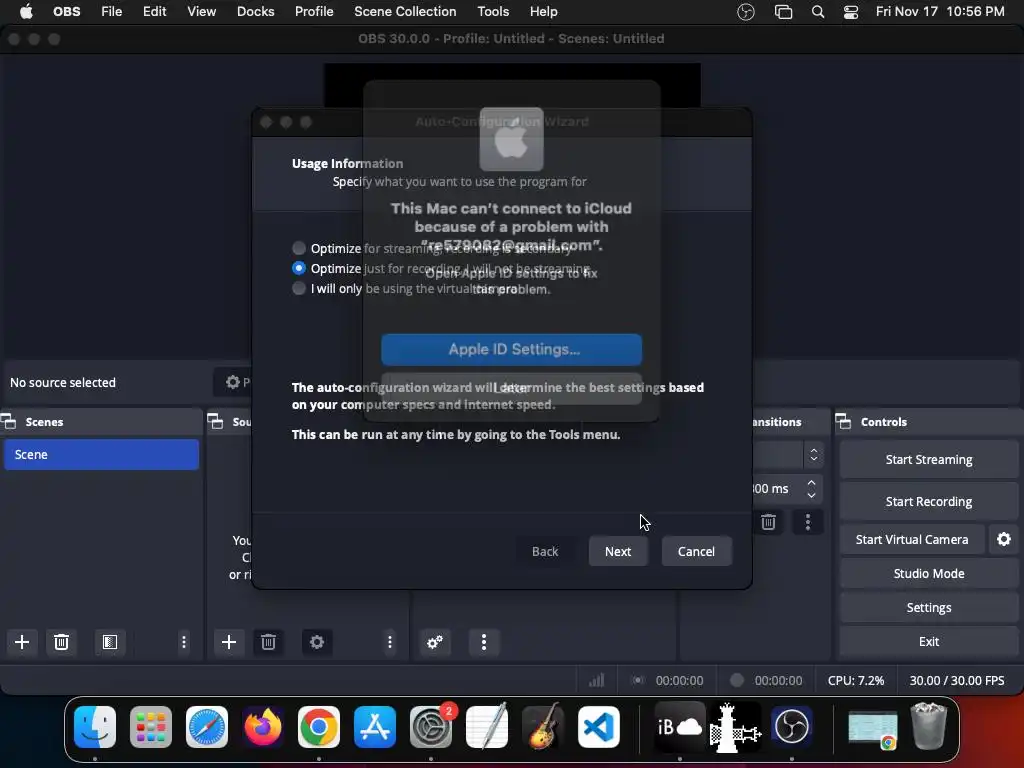Open OBS icon in the Dock
This screenshot has height=768, width=1024.
[792, 727]
